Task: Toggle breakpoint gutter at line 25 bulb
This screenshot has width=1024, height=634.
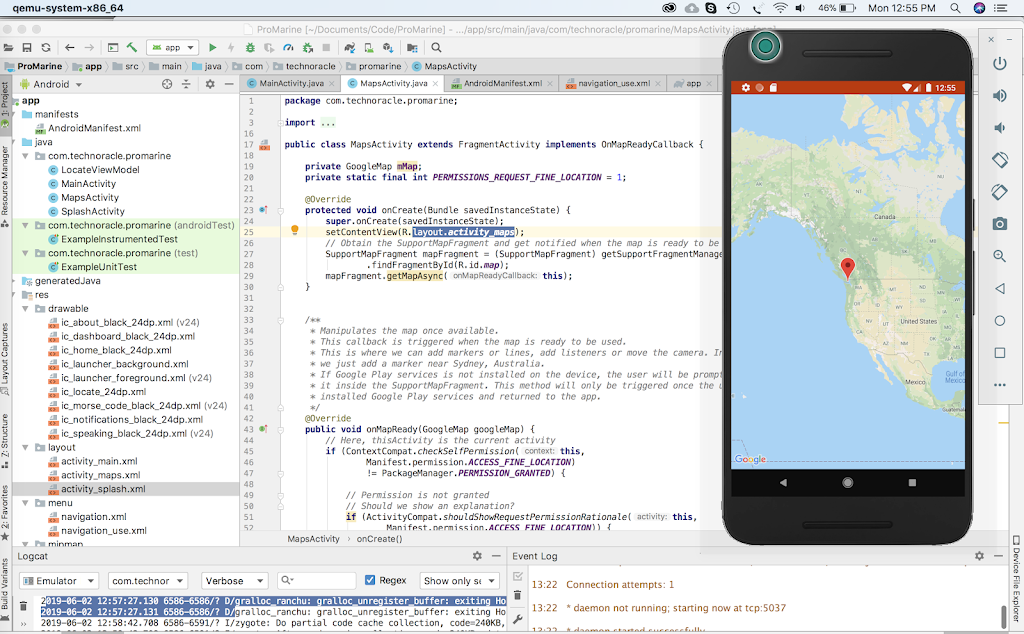Action: coord(295,231)
